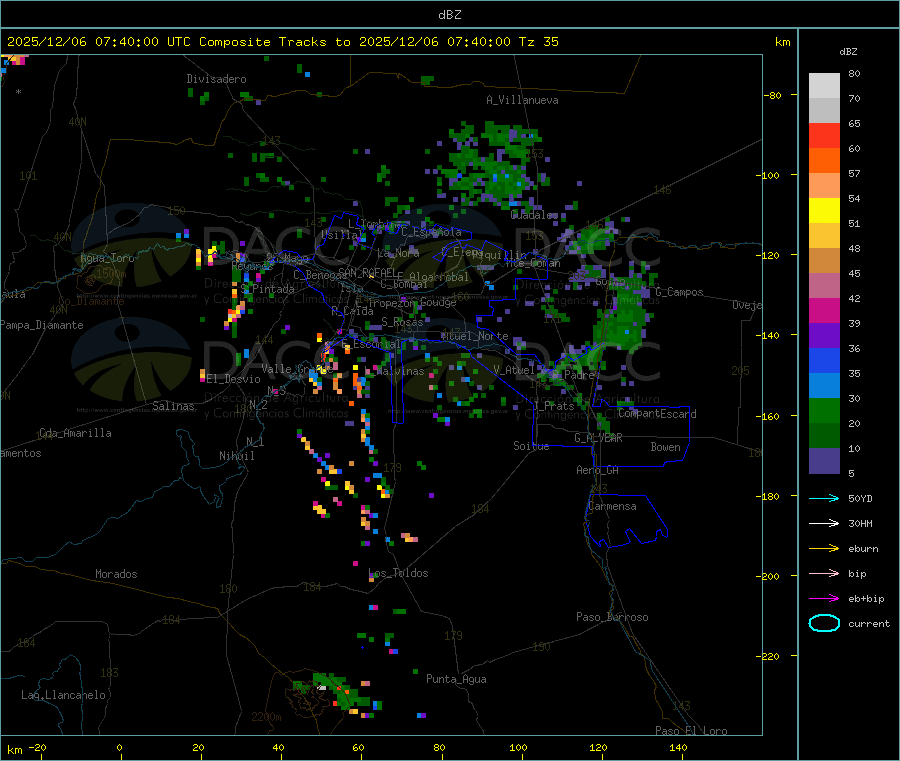900x761 pixels.
Task: Click the 'Pampa_Diamante' map label
Action: point(42,325)
